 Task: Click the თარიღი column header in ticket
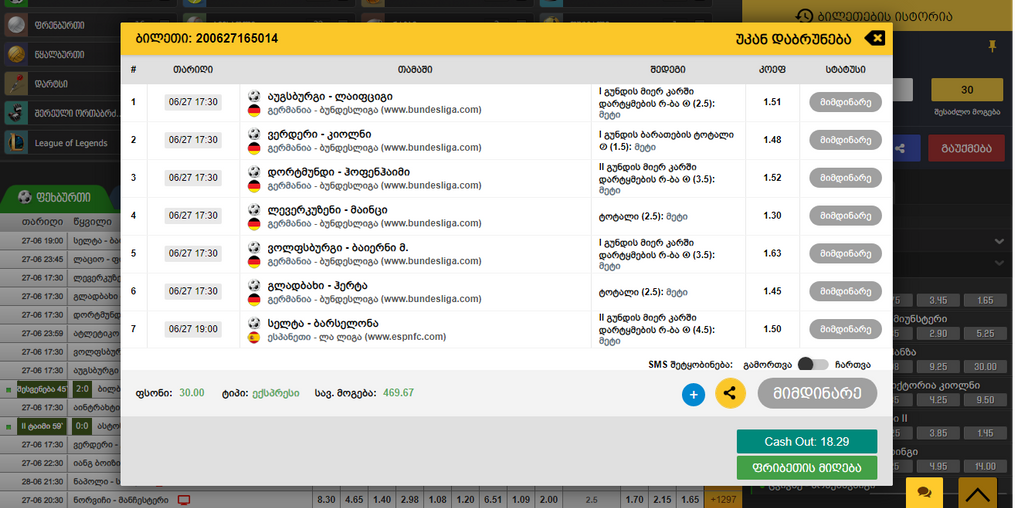pos(193,69)
